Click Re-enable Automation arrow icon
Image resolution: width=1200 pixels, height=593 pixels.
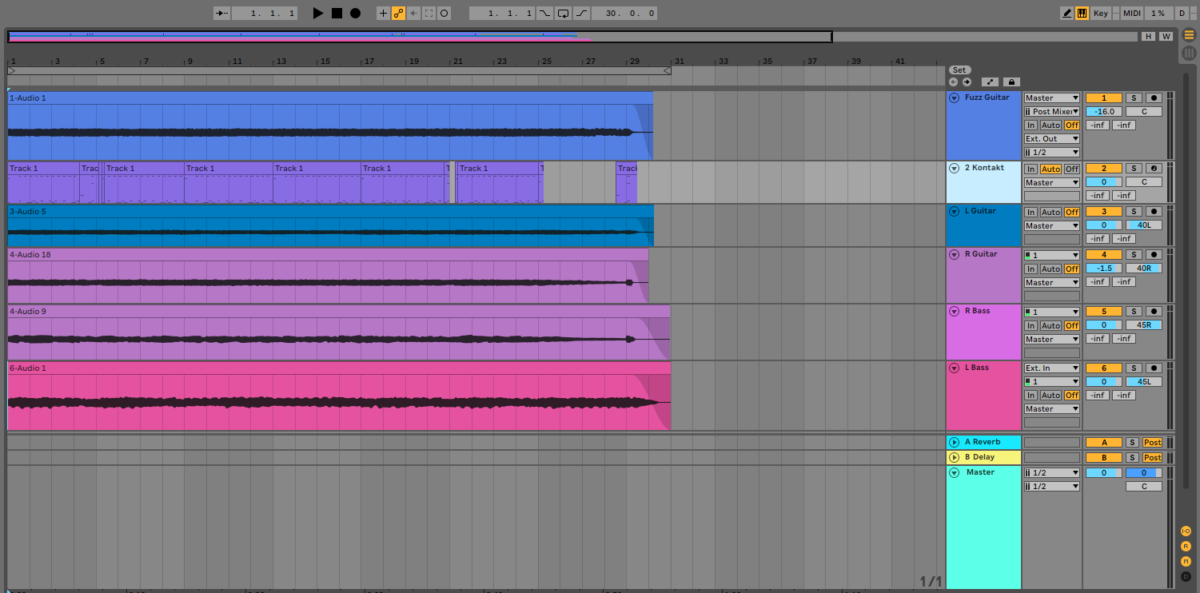click(414, 13)
